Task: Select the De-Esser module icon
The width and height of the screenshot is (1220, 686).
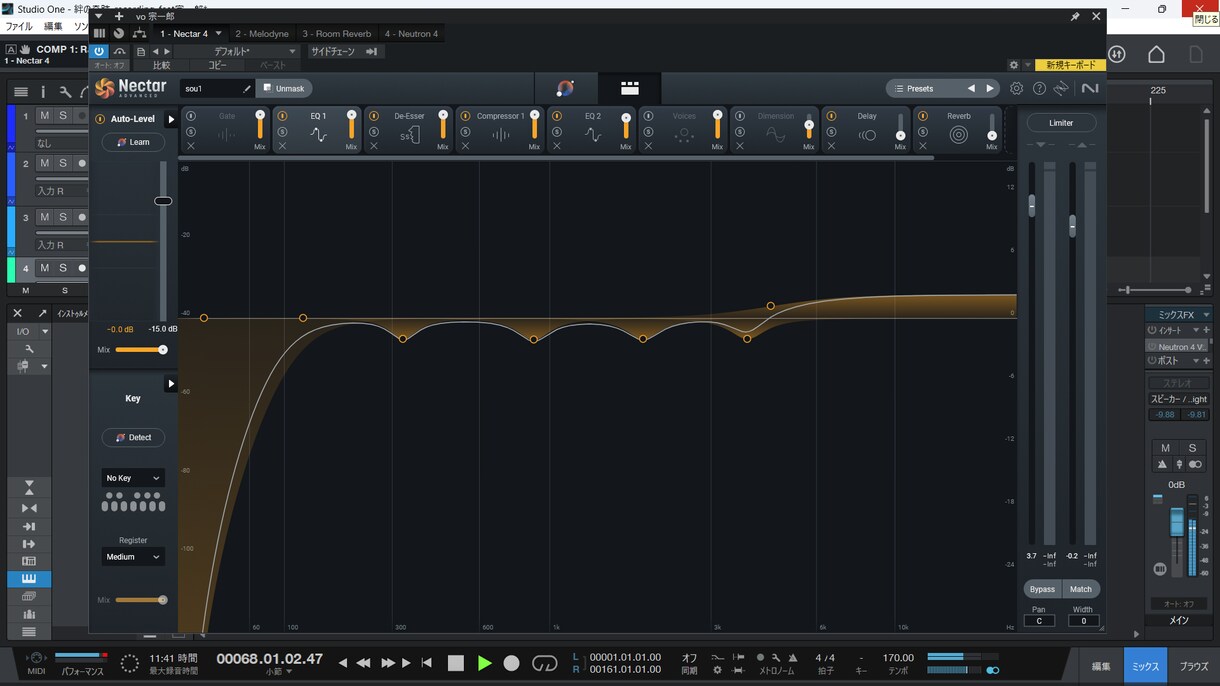Action: 410,135
